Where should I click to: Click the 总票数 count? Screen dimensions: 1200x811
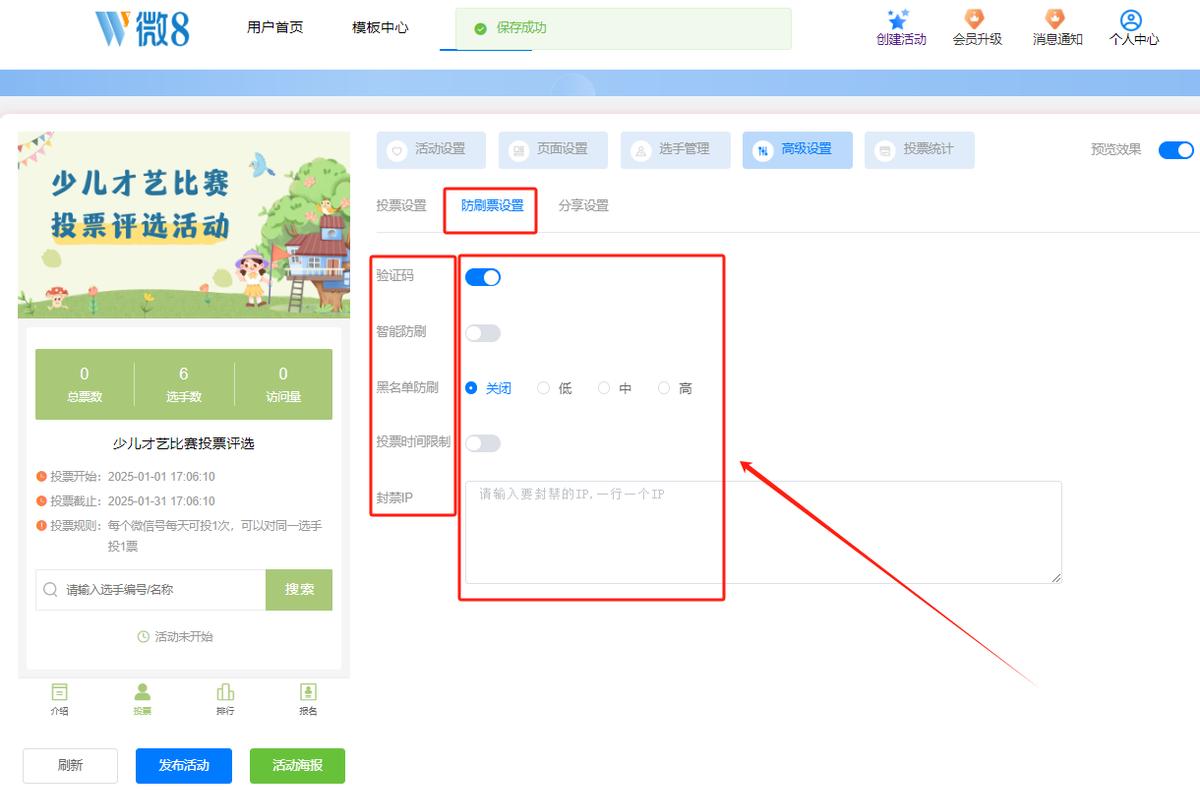(84, 384)
